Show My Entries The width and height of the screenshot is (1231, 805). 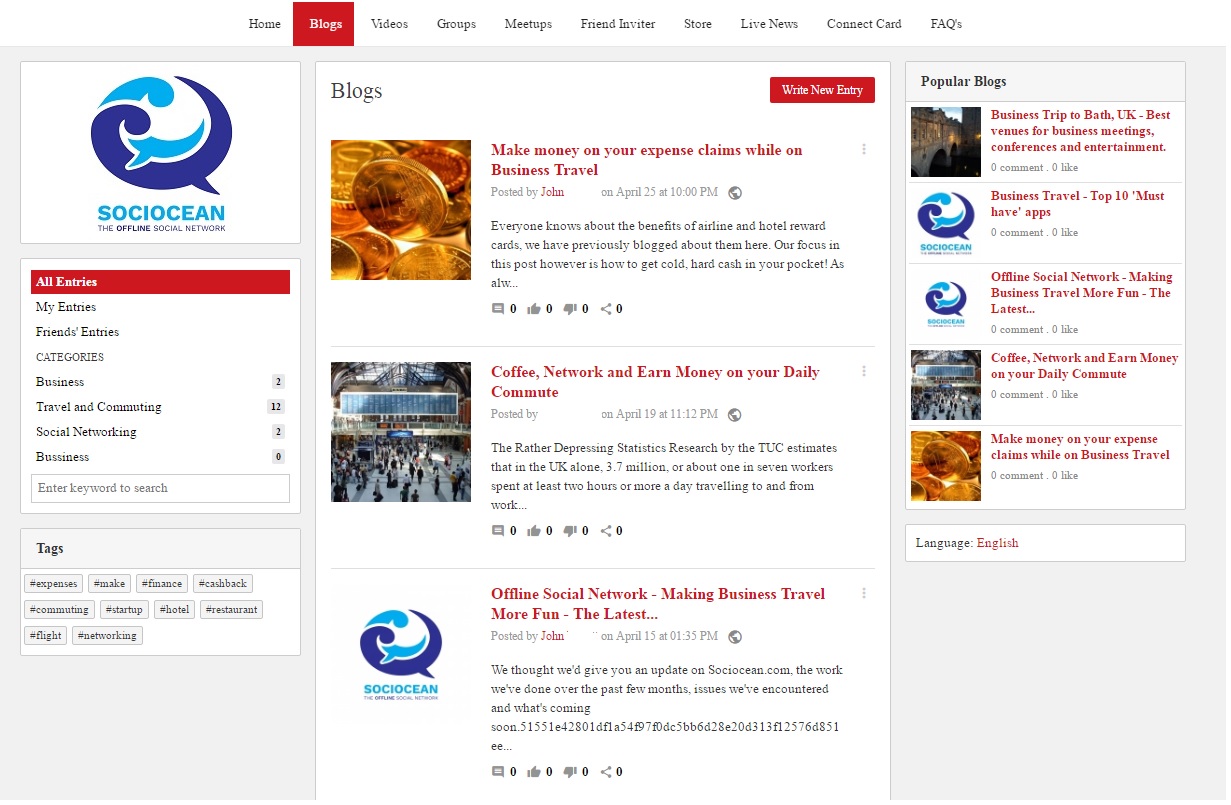(161, 307)
